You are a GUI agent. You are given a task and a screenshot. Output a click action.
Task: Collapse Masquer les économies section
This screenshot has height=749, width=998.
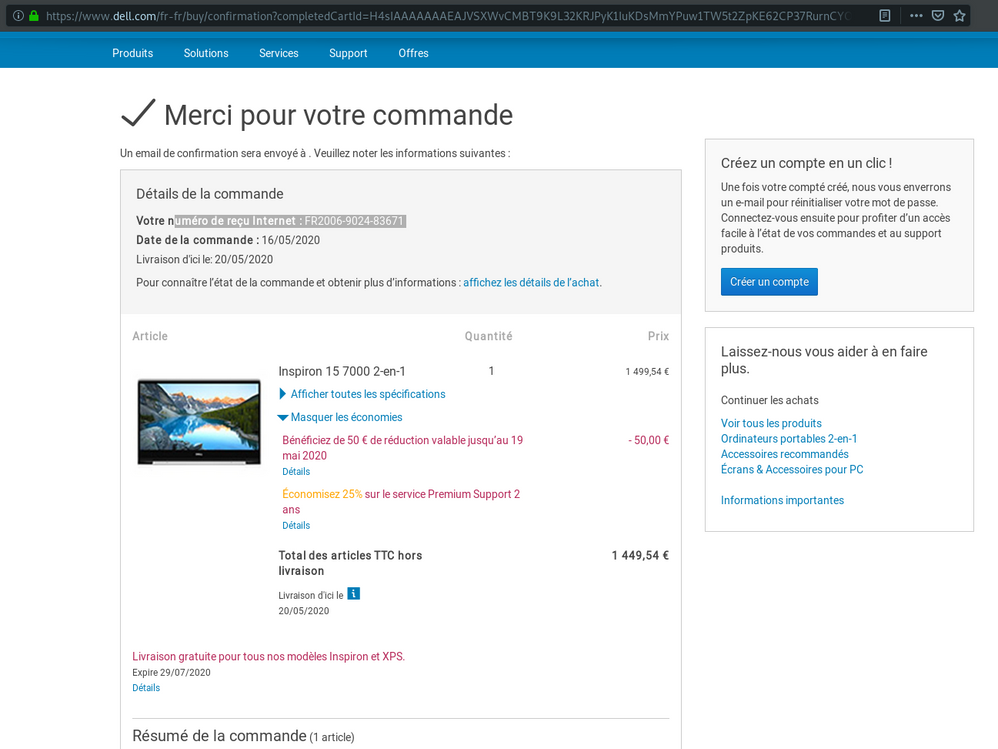click(x=341, y=417)
